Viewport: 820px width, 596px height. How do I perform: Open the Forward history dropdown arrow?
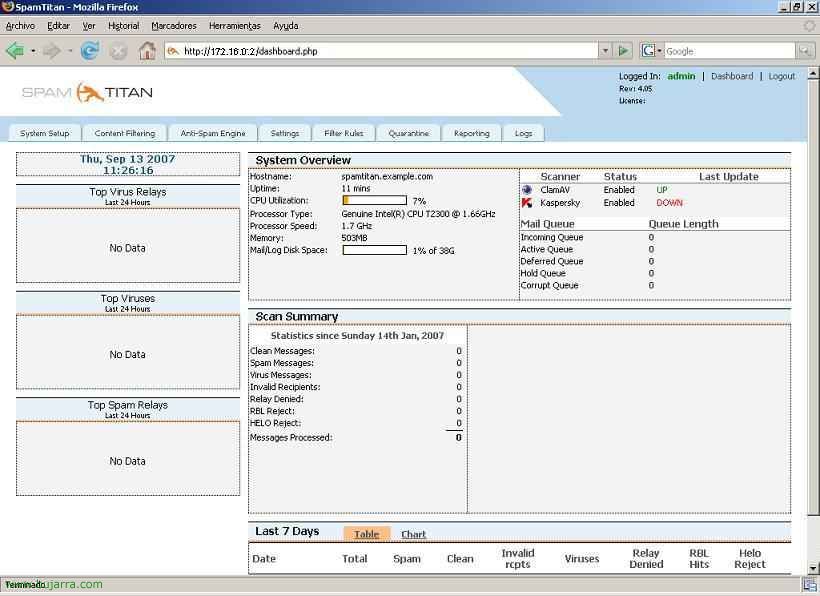coord(70,51)
